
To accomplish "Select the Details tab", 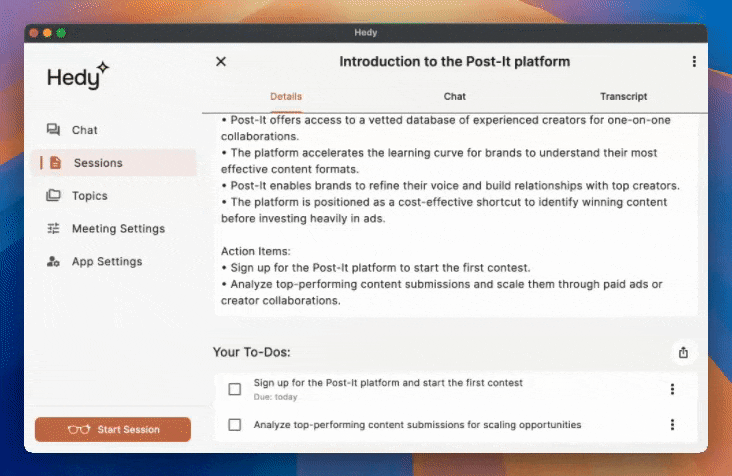I will pyautogui.click(x=286, y=97).
